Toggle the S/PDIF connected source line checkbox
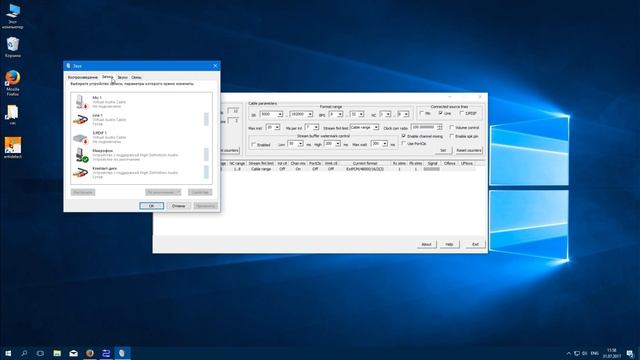The height and width of the screenshot is (360, 640). [x=468, y=113]
